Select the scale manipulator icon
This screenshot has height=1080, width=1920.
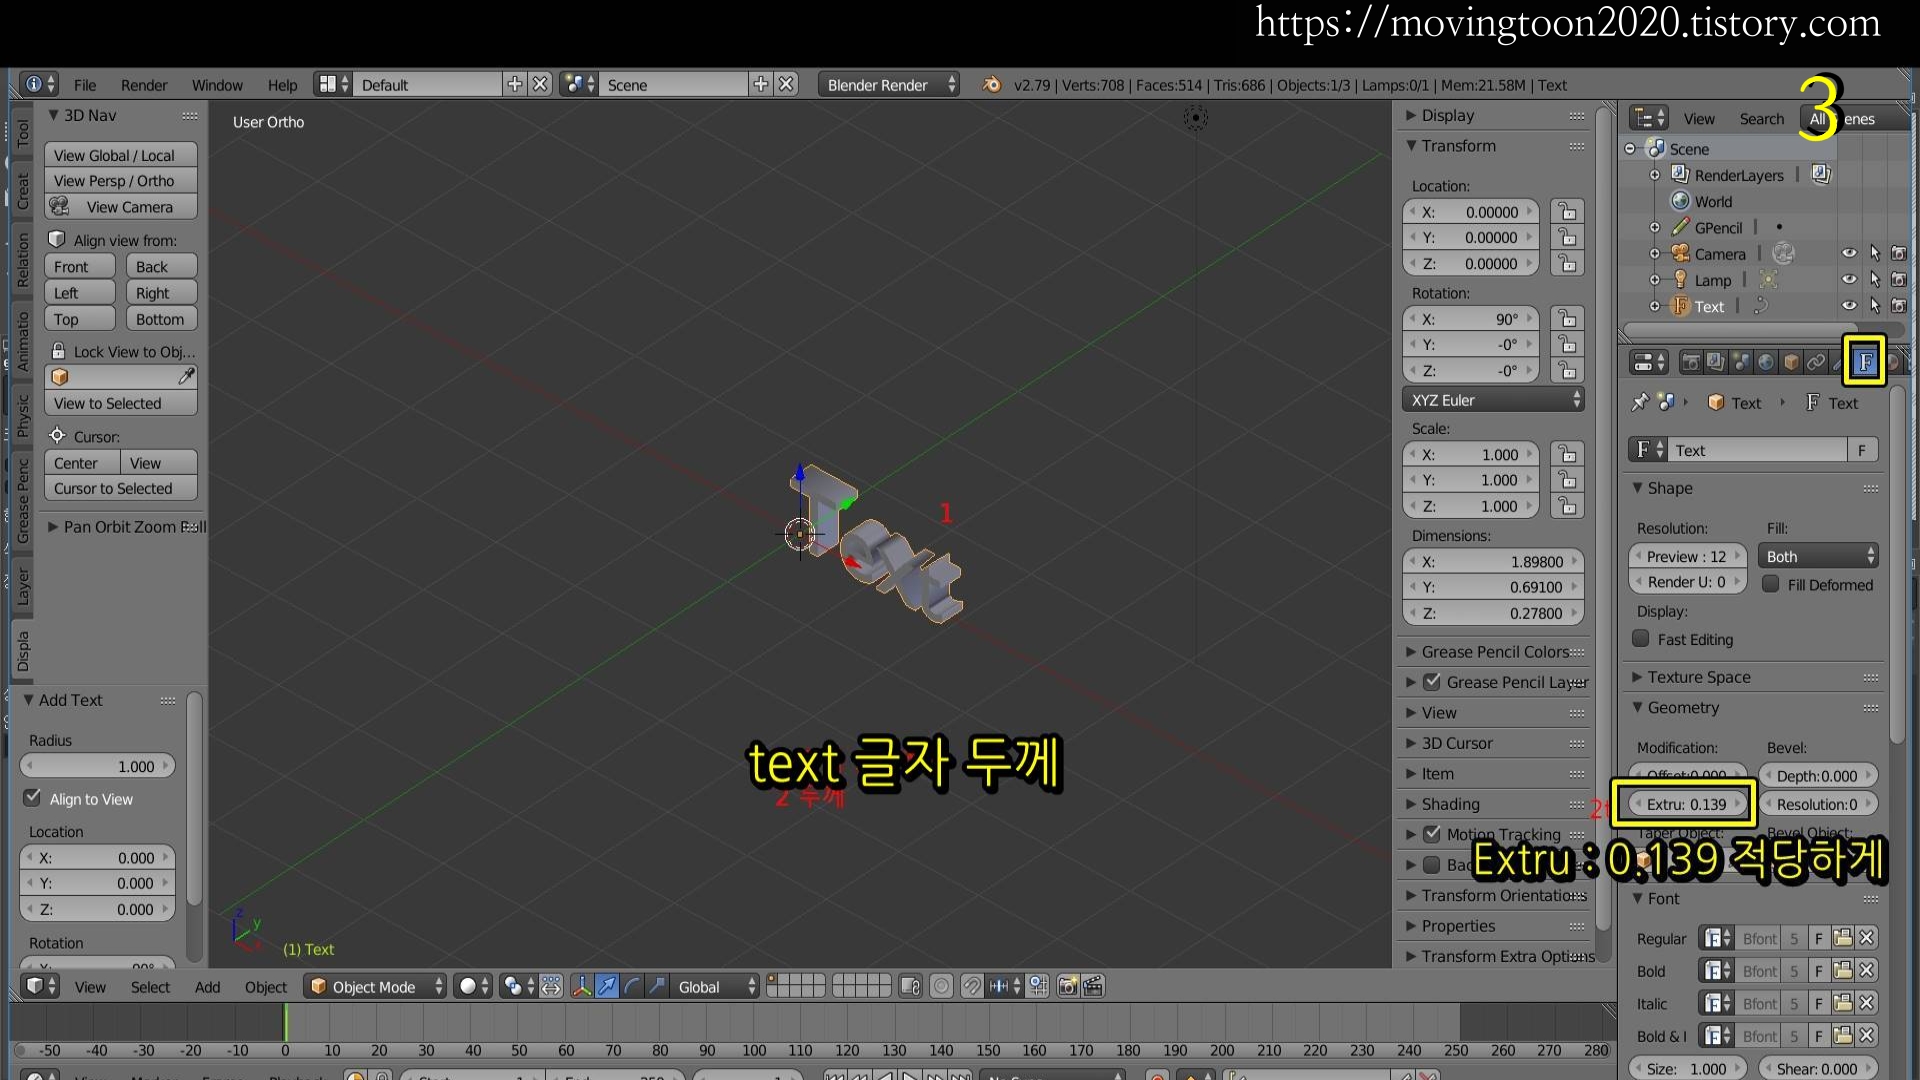coord(656,987)
